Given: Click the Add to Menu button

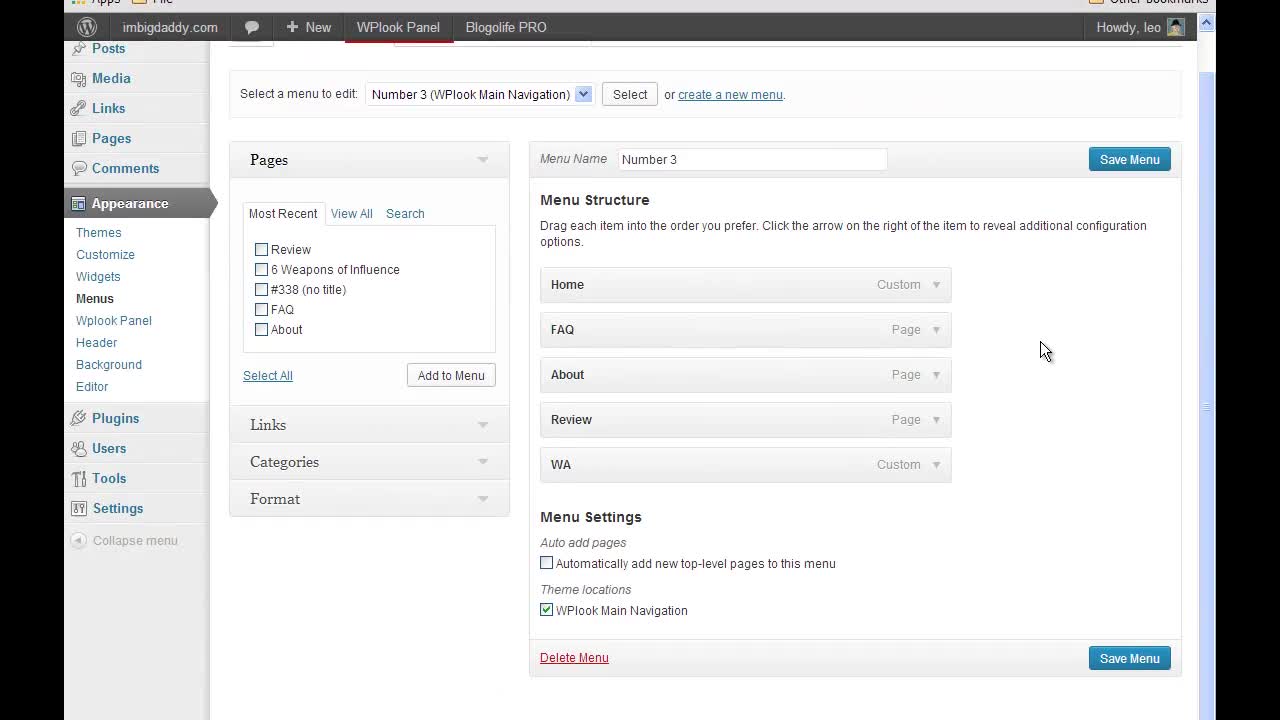Looking at the screenshot, I should click(450, 375).
